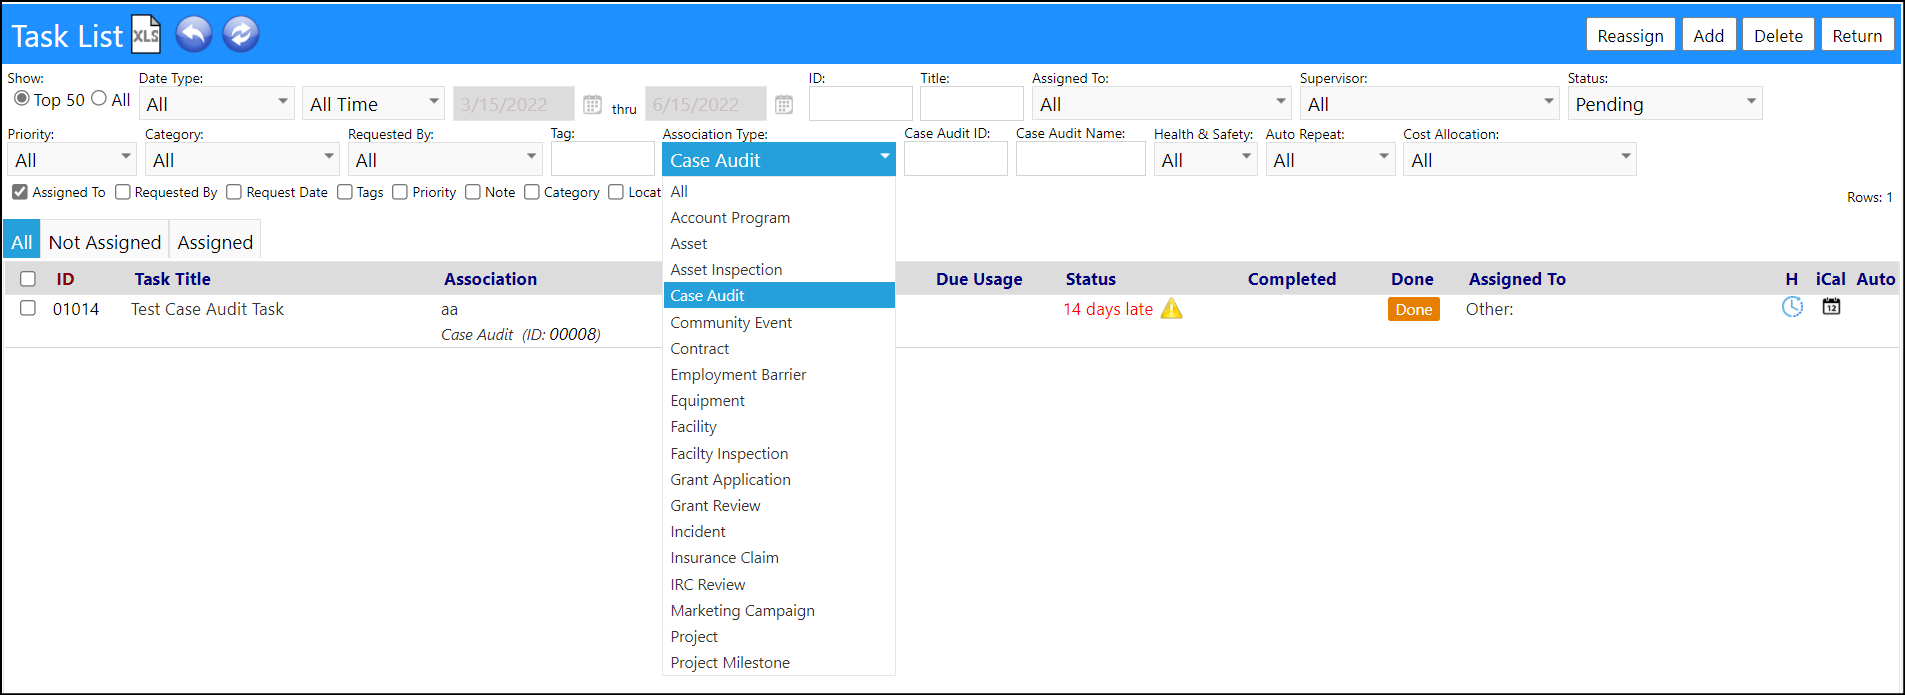Click the Add button

point(1709,35)
